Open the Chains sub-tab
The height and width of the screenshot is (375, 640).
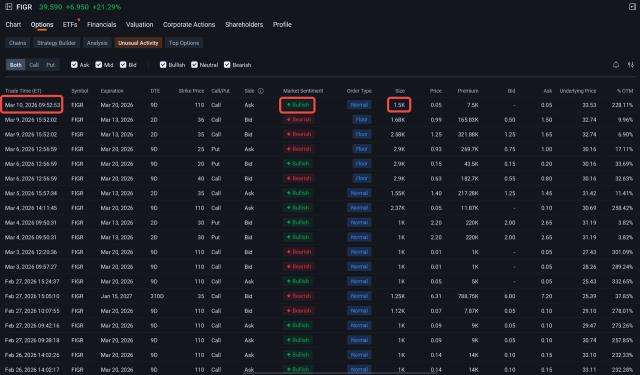coord(17,43)
